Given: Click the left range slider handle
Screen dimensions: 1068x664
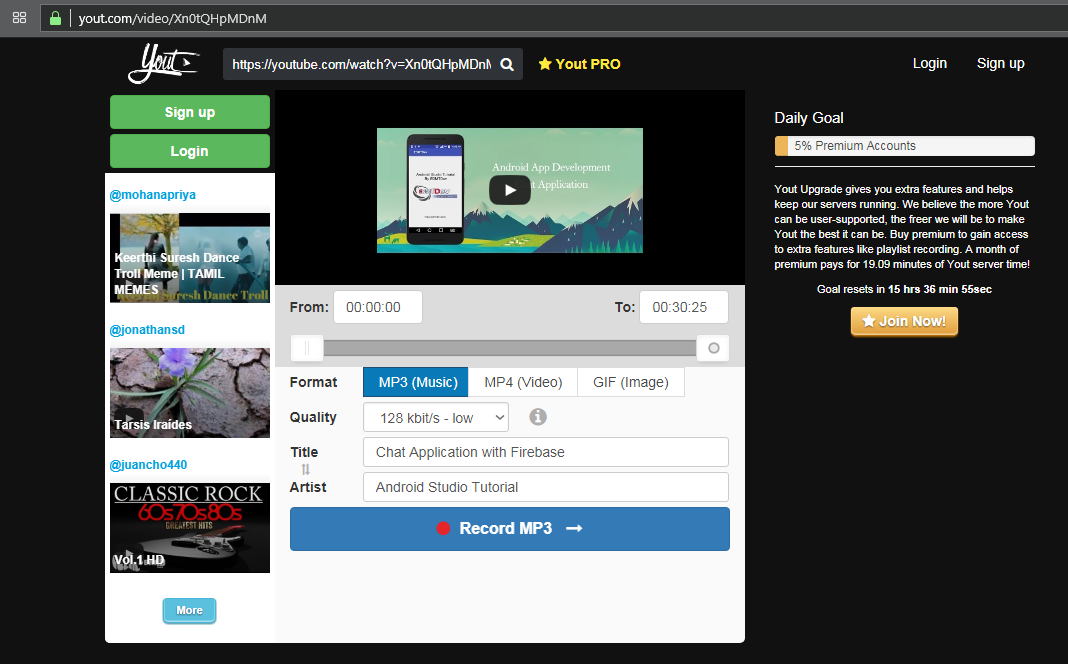Looking at the screenshot, I should [307, 348].
